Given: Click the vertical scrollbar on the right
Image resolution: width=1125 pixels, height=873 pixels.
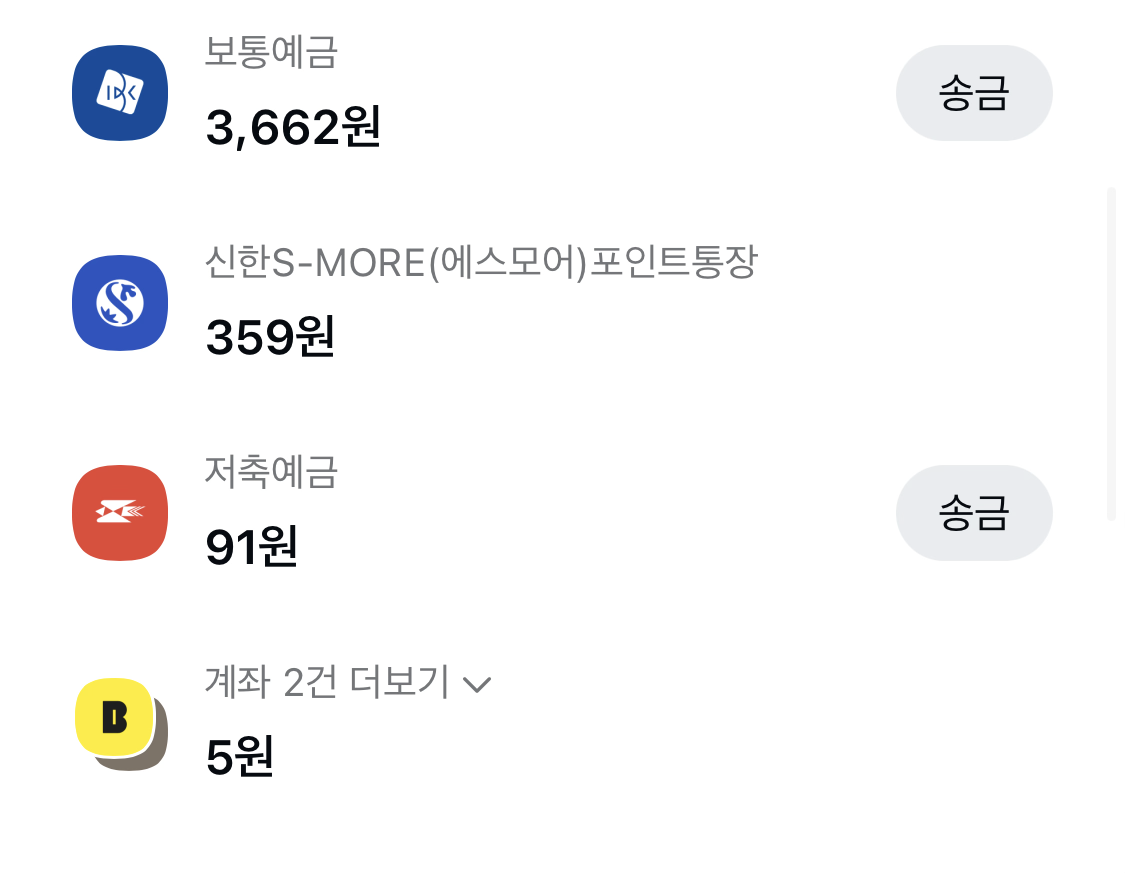Looking at the screenshot, I should [1111, 353].
